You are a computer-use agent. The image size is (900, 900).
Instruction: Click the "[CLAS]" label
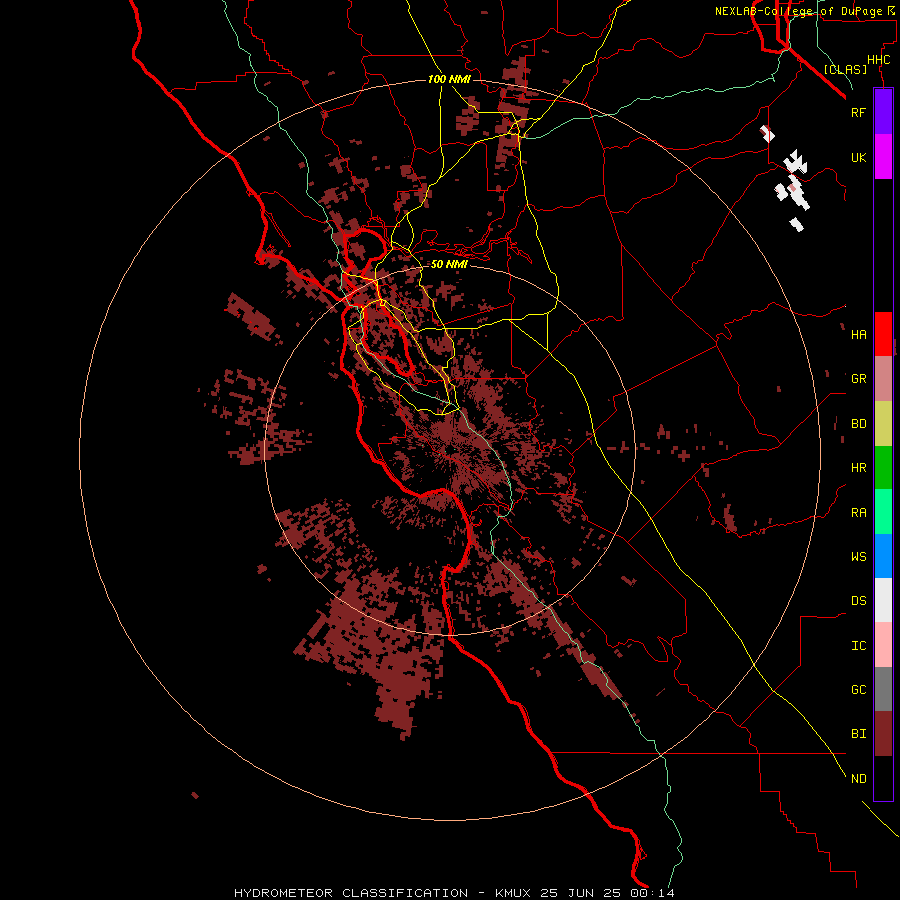[845, 69]
